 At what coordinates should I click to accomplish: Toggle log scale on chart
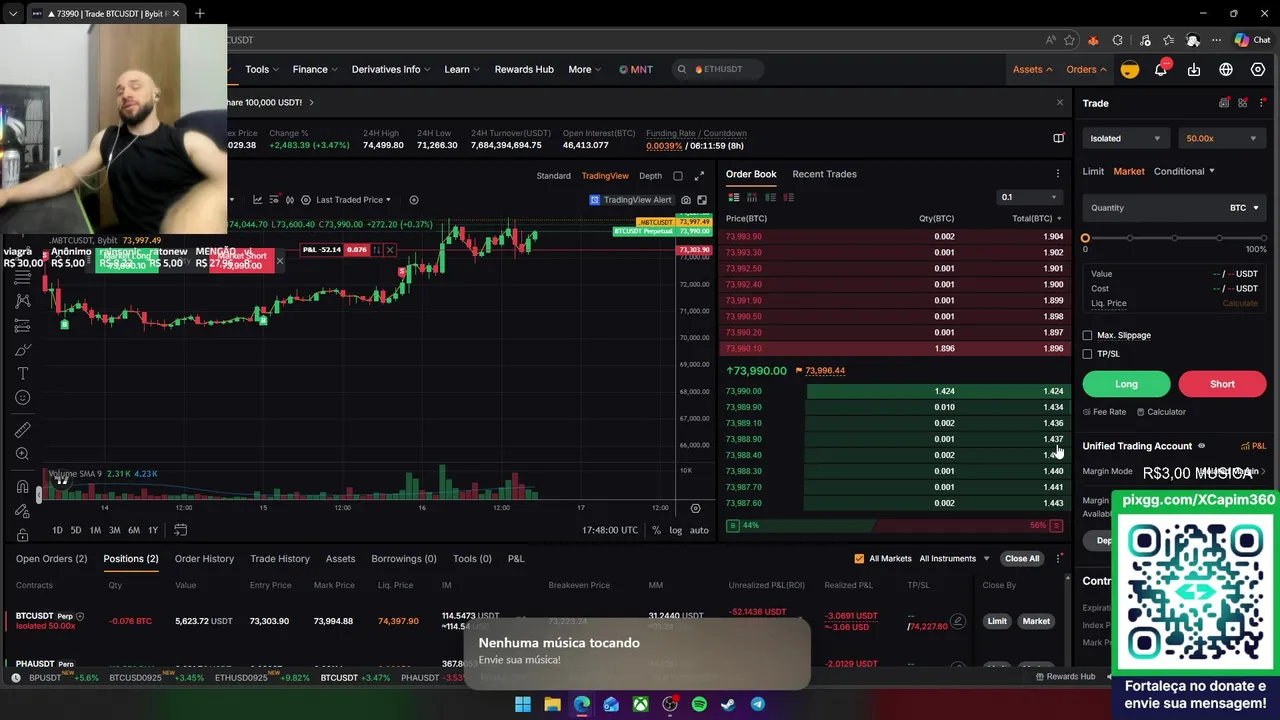pos(676,530)
